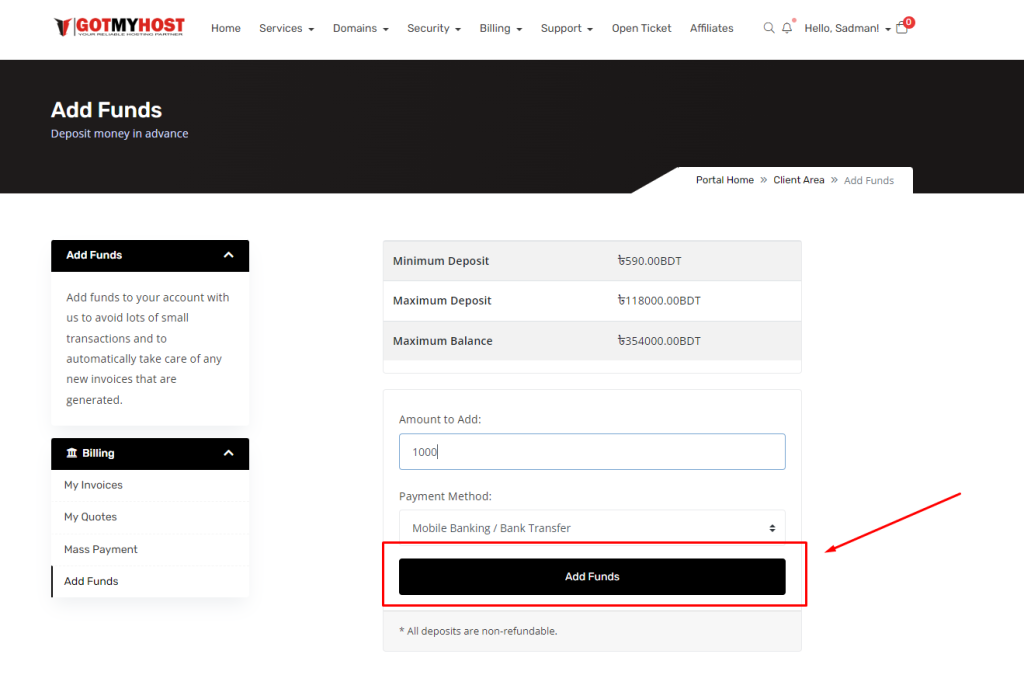Open the Support menu
Image resolution: width=1024 pixels, height=682 pixels.
[x=566, y=28]
